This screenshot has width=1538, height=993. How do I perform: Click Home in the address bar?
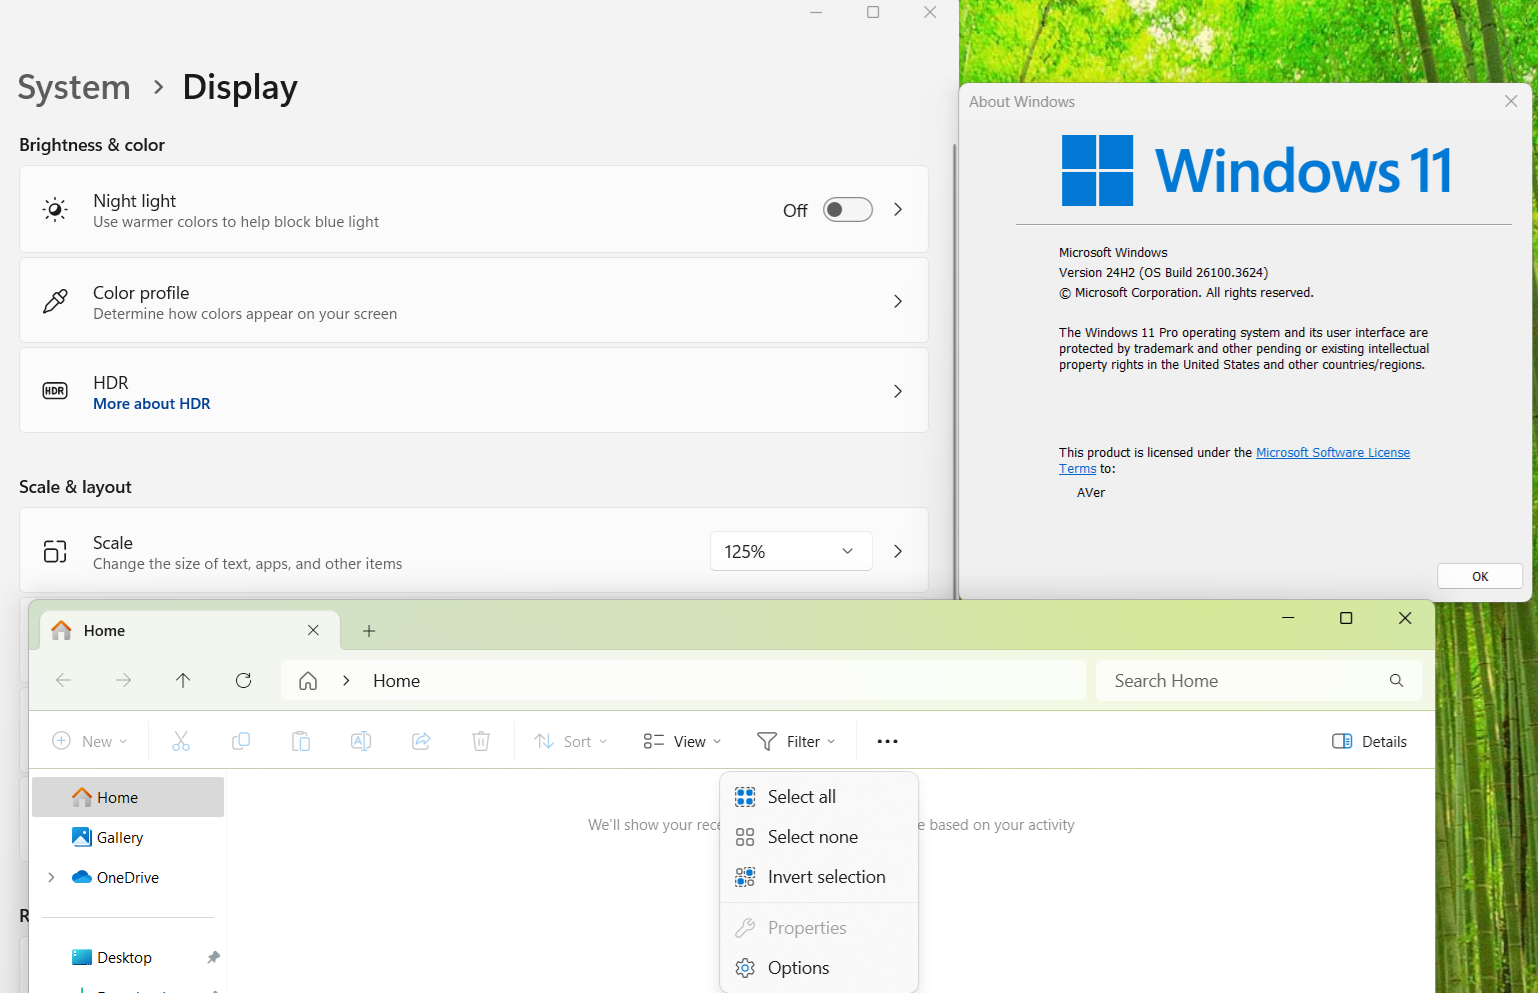pos(397,681)
